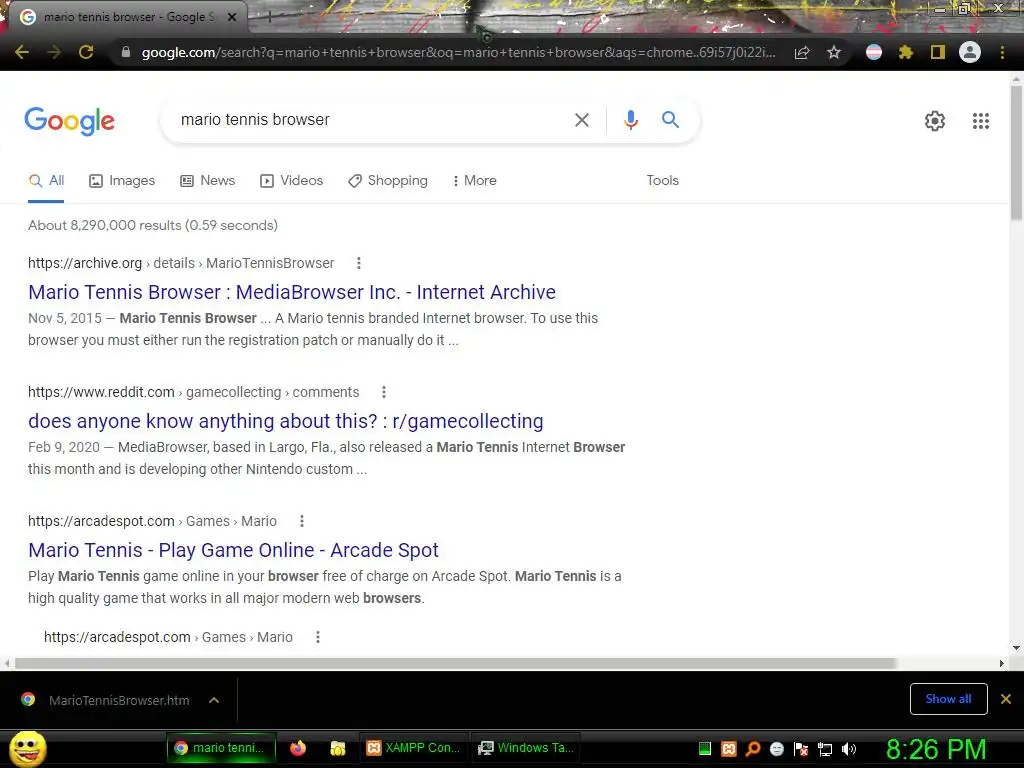
Task: Click the 'About 8,290,000 results' text
Action: tap(153, 225)
